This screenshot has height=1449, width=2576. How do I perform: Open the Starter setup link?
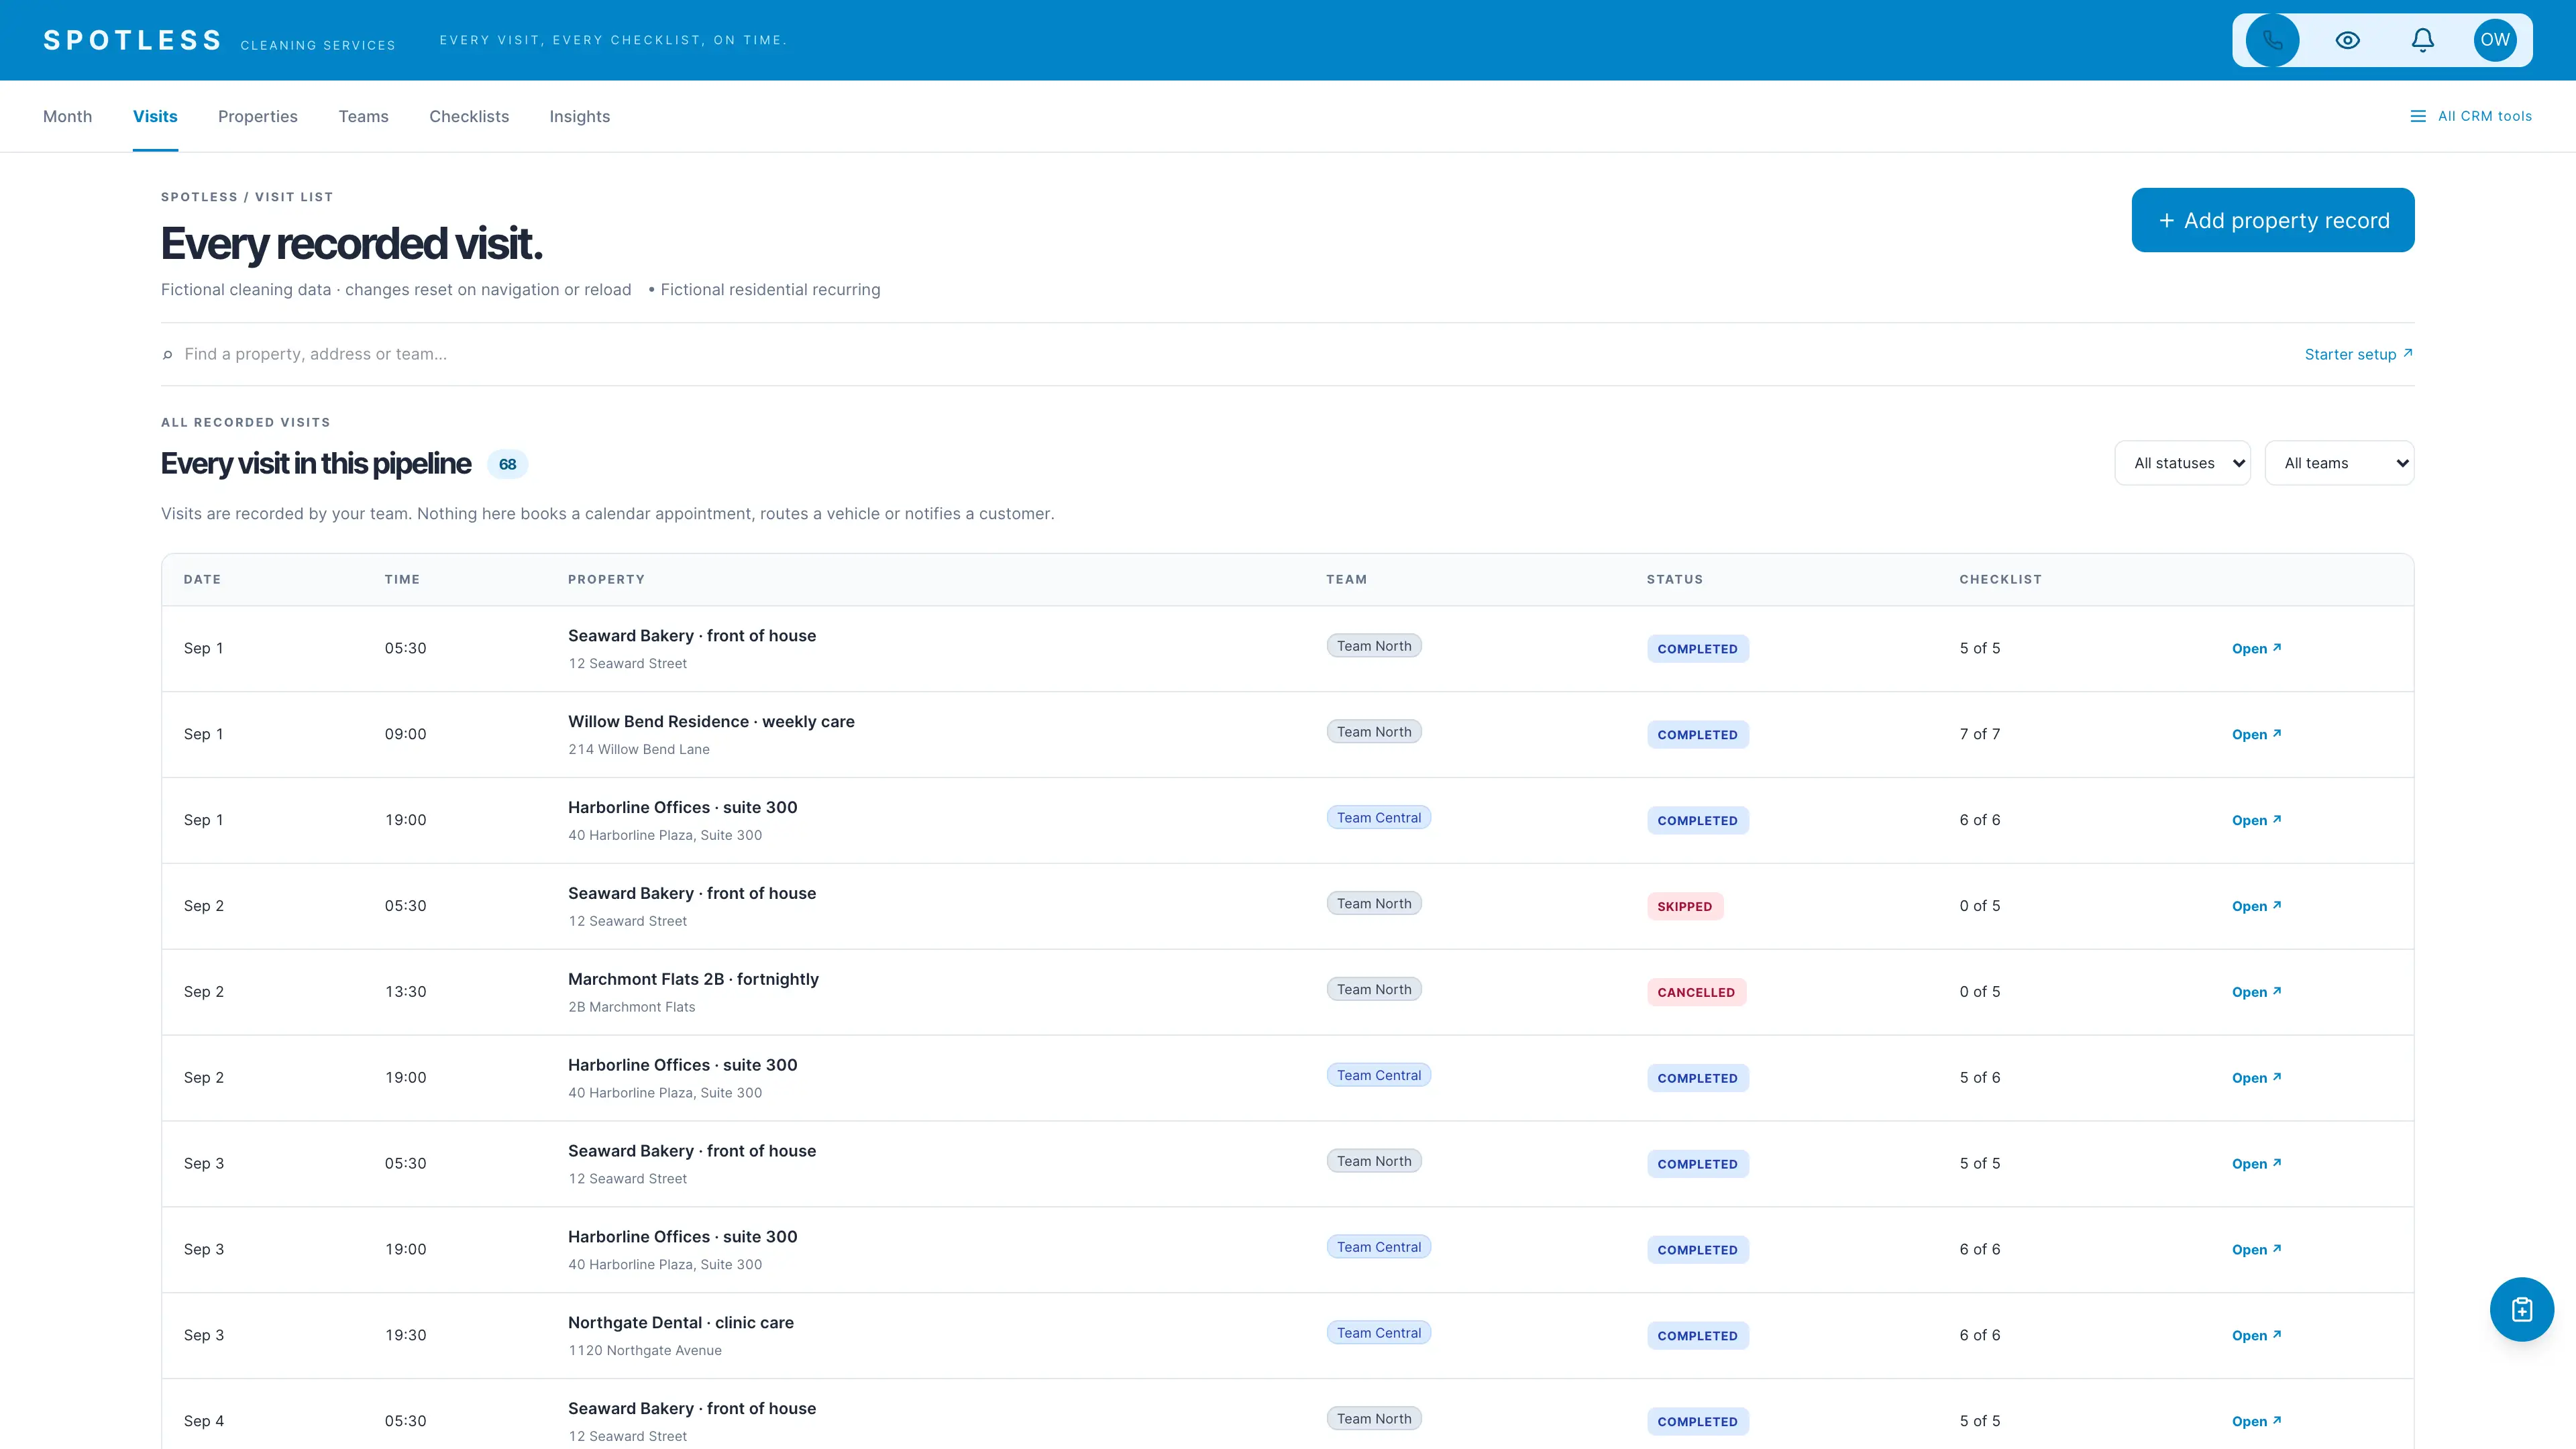2358,354
